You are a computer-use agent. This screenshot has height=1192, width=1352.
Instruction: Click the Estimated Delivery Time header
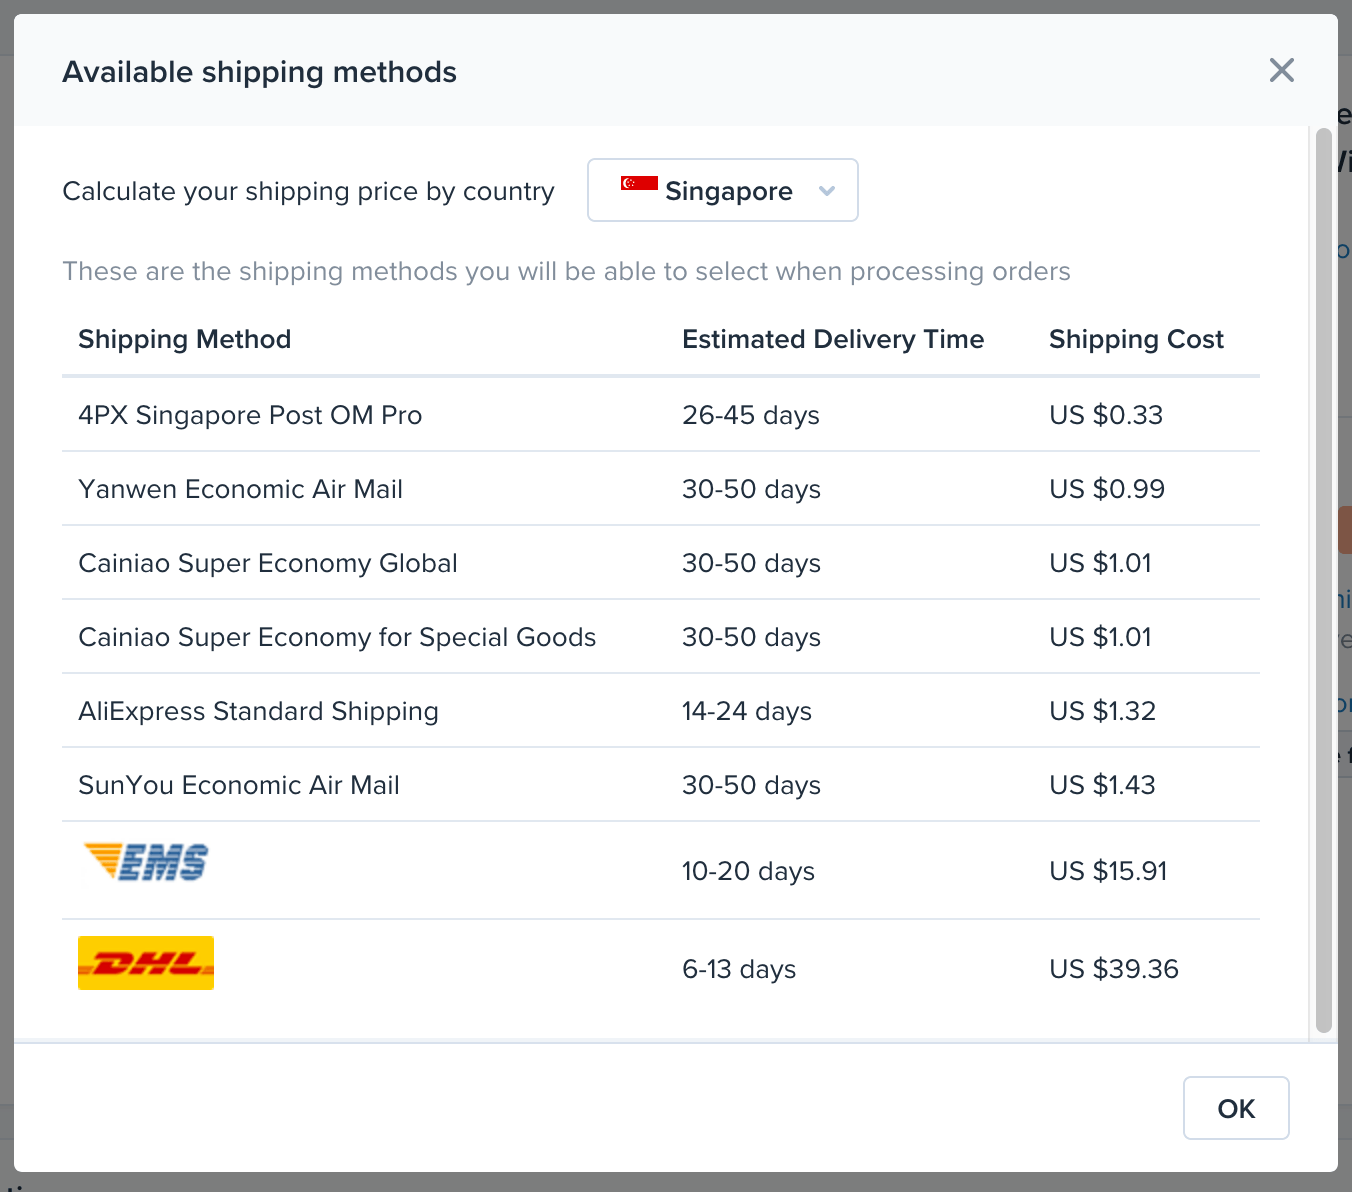pyautogui.click(x=832, y=339)
